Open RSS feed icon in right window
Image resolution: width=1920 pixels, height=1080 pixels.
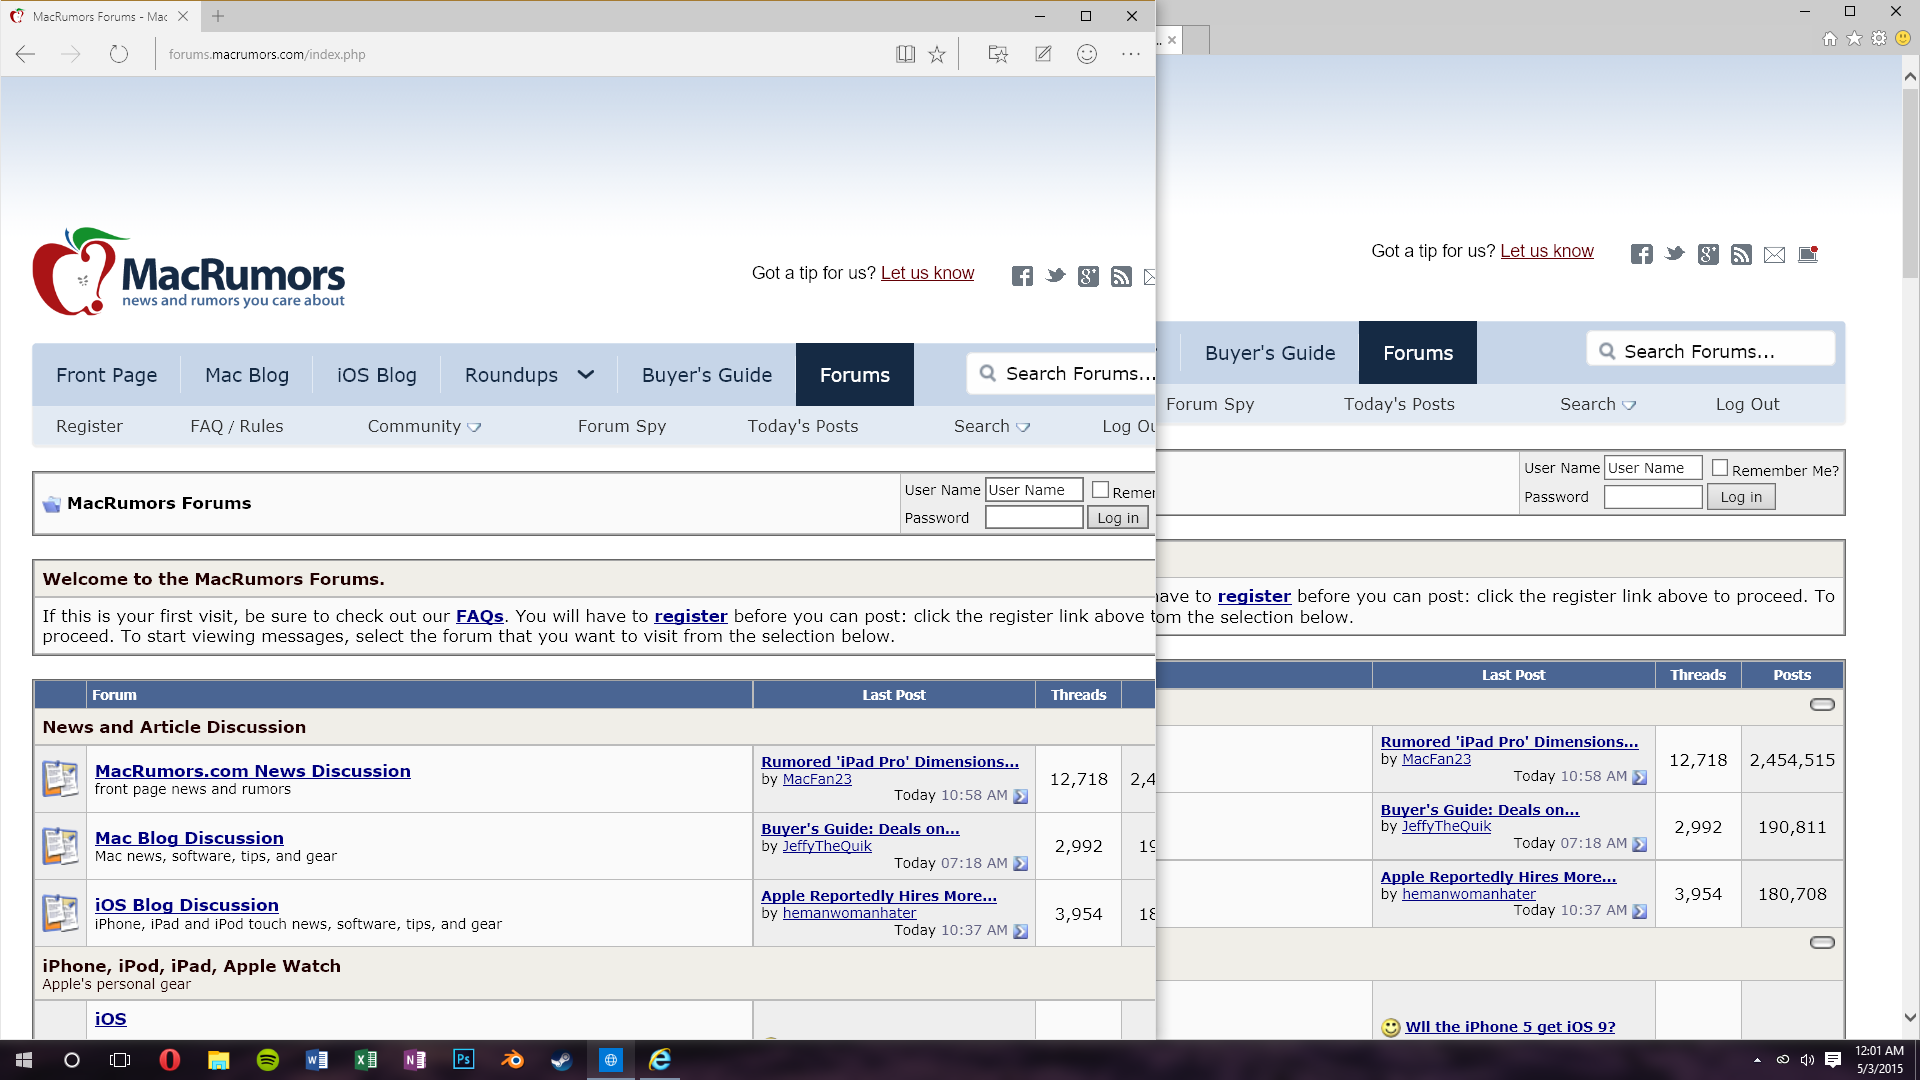click(1741, 254)
